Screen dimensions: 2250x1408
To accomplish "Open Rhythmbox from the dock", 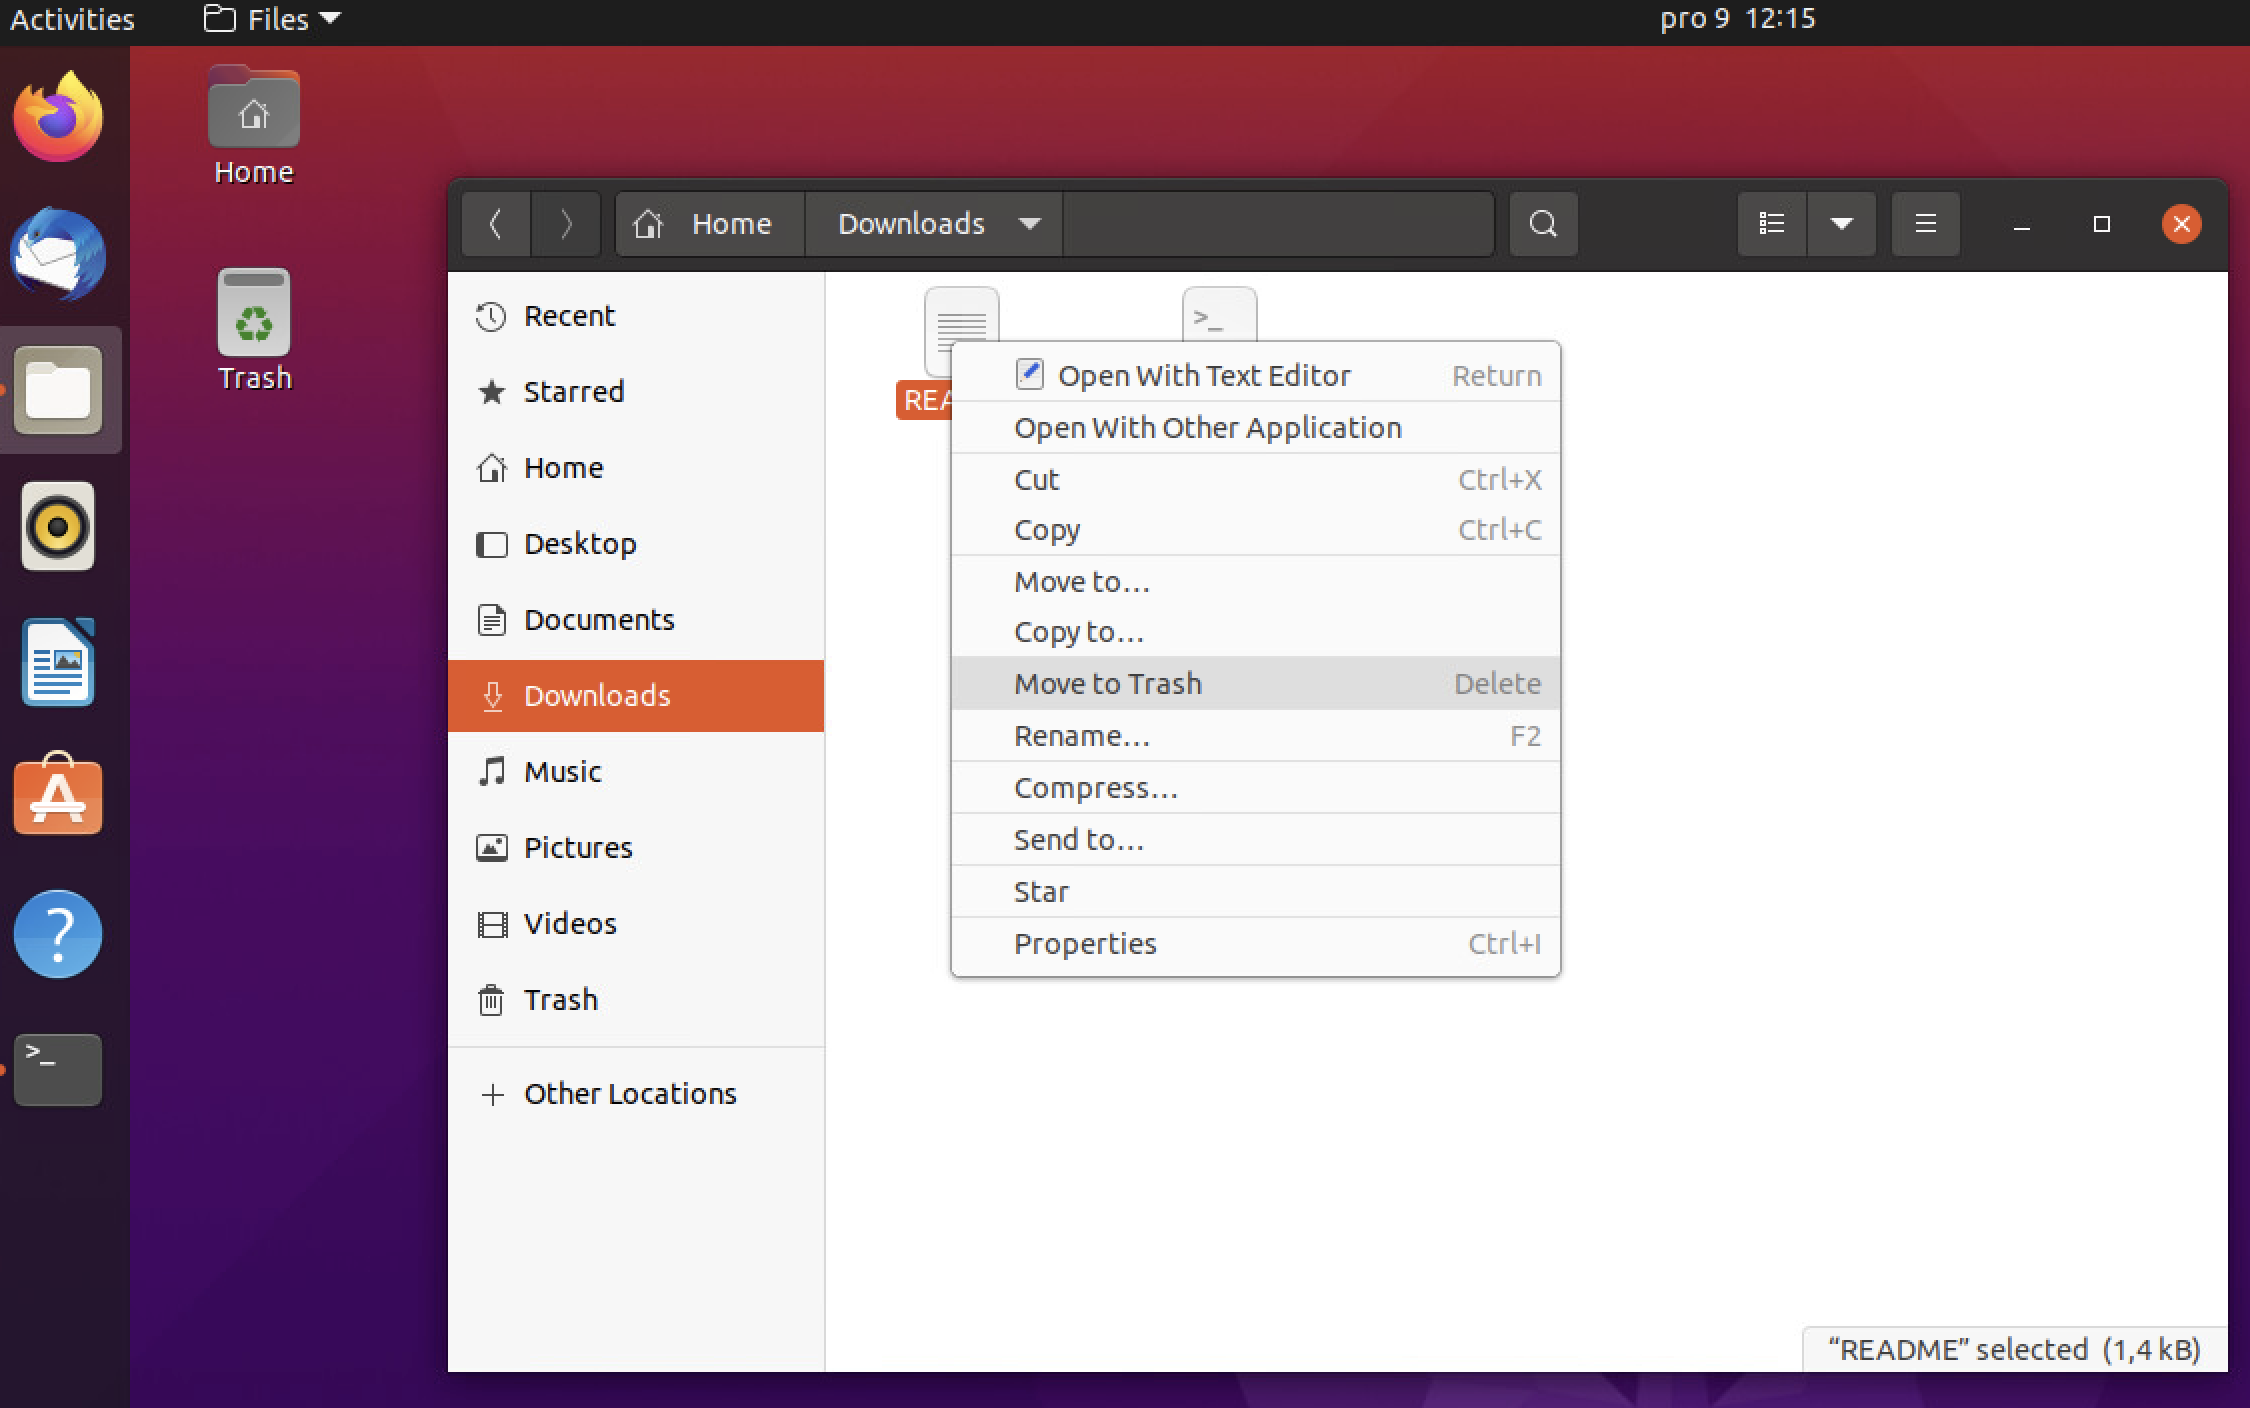I will pyautogui.click(x=58, y=526).
